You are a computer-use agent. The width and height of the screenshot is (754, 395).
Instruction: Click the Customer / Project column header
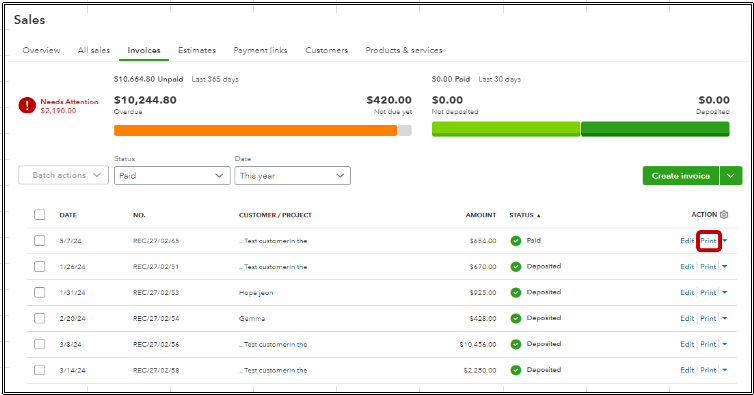(275, 215)
